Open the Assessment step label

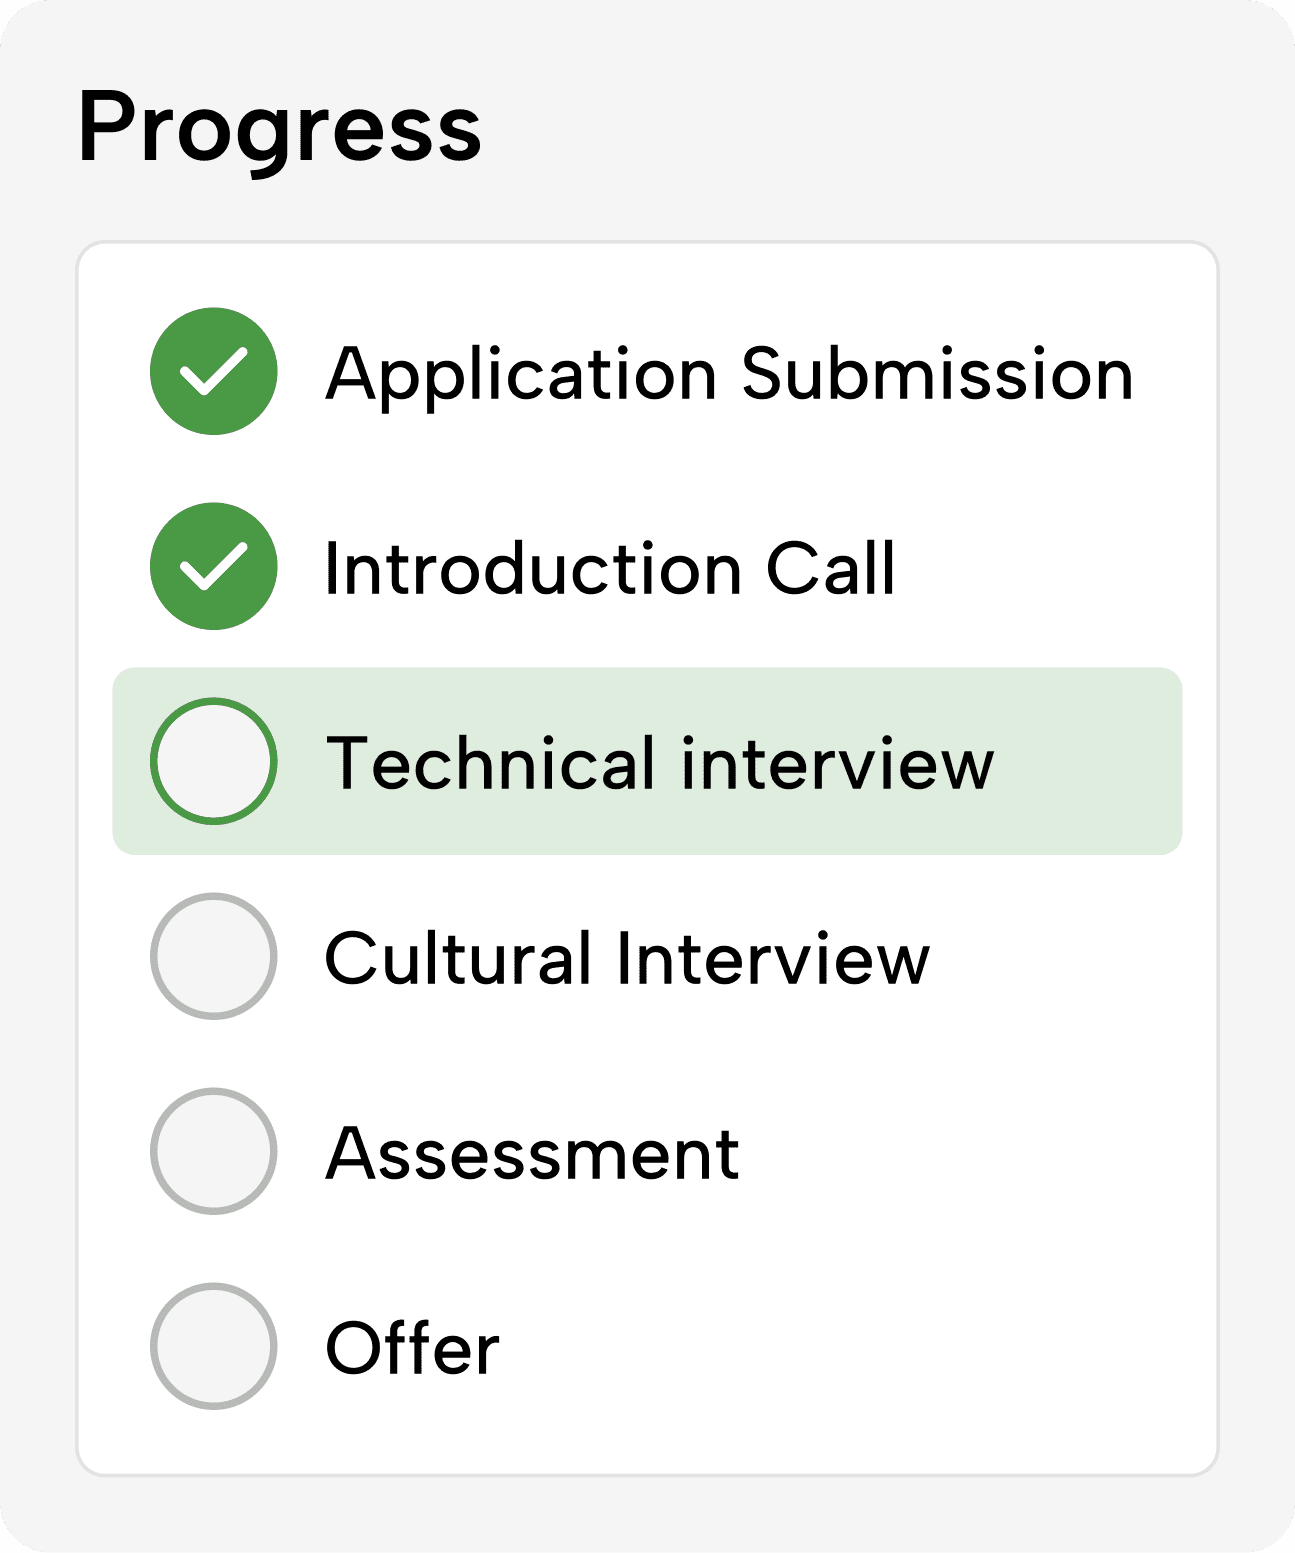click(532, 1154)
